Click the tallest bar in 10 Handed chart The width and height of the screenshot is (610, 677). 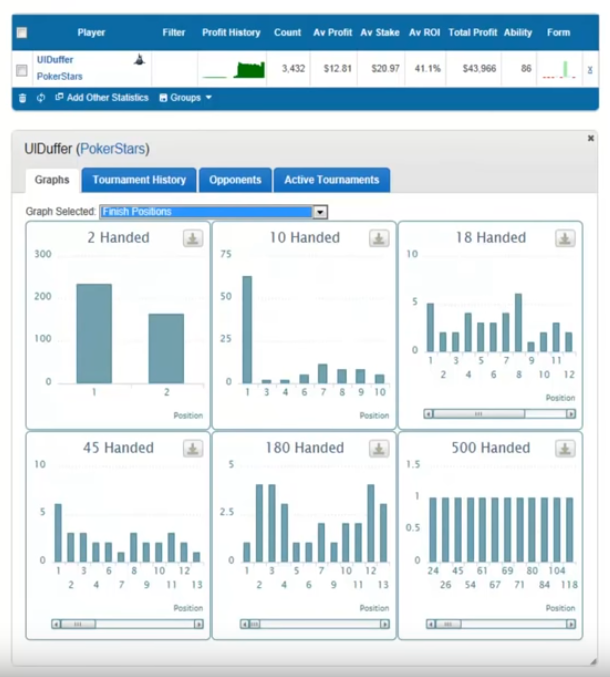247,329
